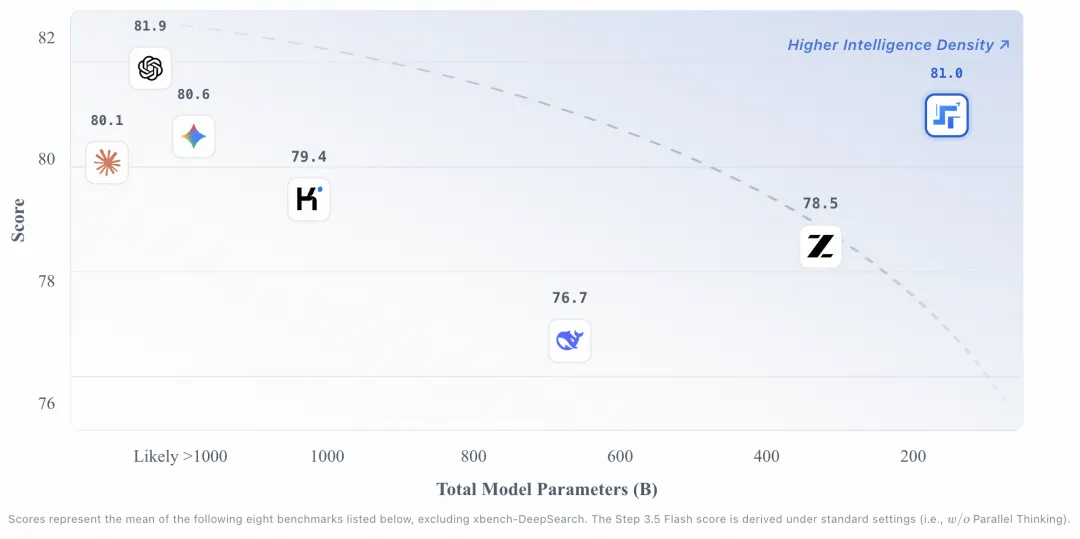This screenshot has height=539, width=1080.
Task: Click the vertical Score axis title
Action: coord(18,220)
